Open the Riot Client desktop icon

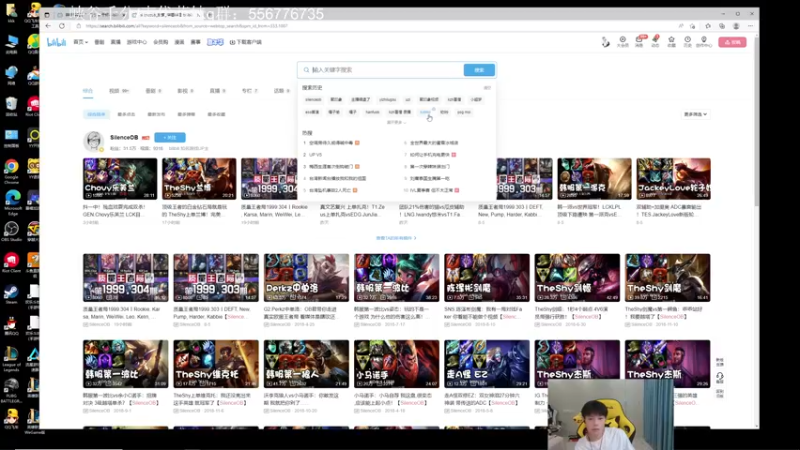tap(11, 263)
